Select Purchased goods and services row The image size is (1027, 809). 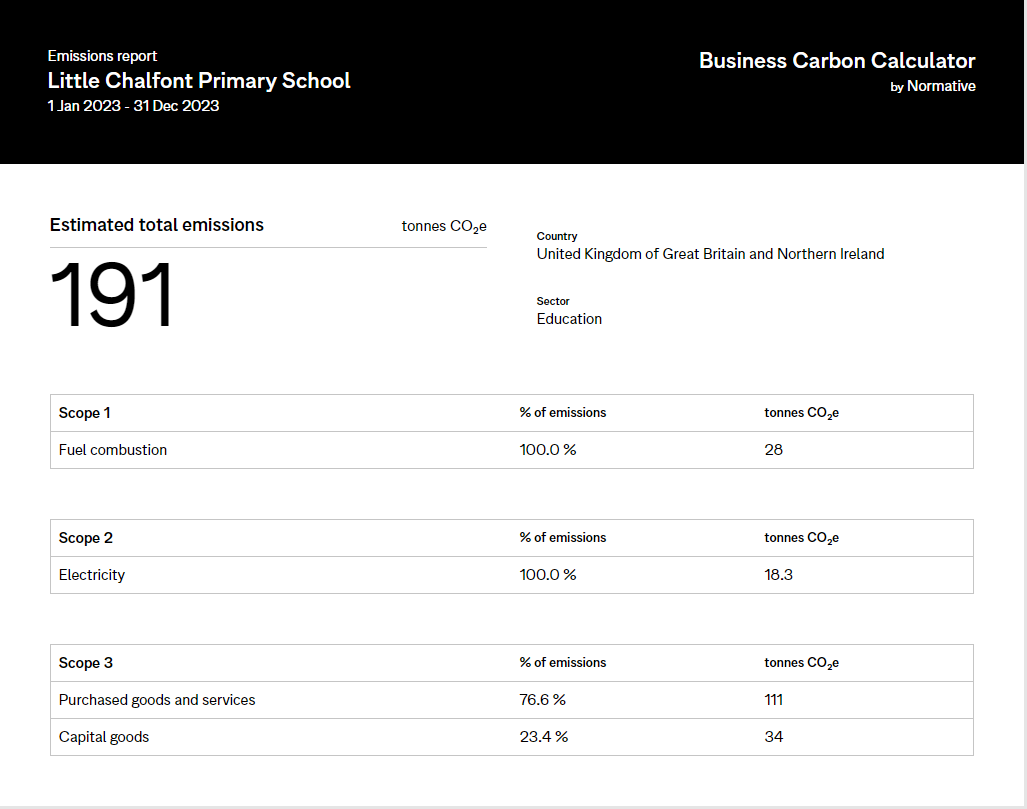(157, 700)
